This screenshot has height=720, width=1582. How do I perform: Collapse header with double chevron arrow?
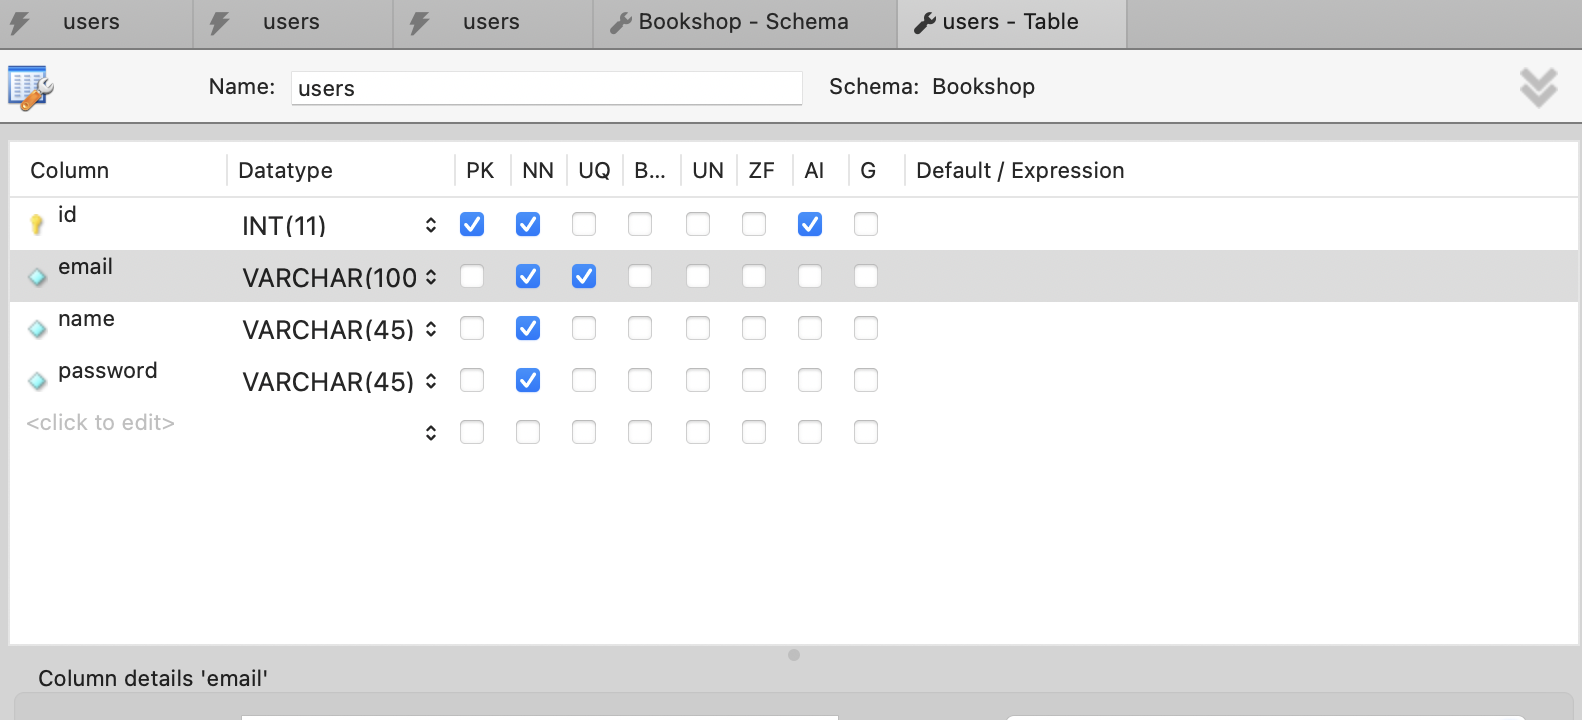point(1538,88)
